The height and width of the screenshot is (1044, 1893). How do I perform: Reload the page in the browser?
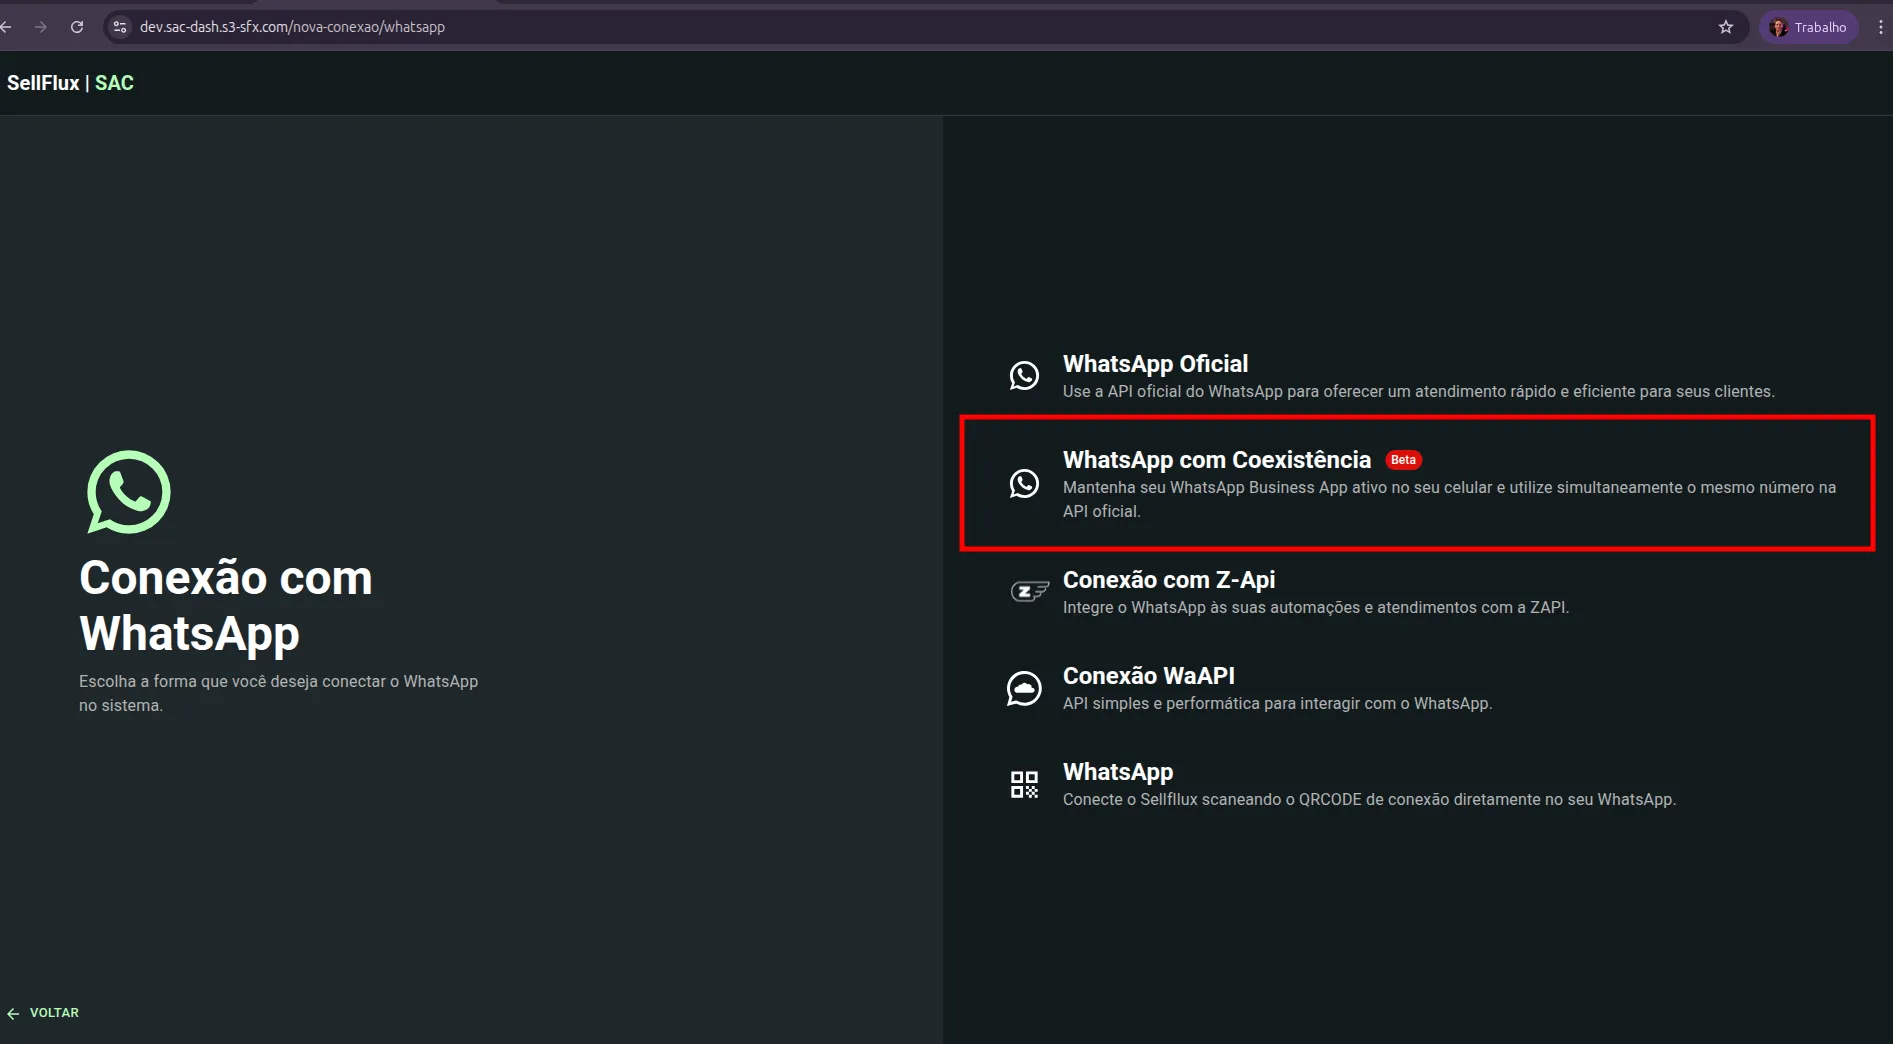coord(77,27)
